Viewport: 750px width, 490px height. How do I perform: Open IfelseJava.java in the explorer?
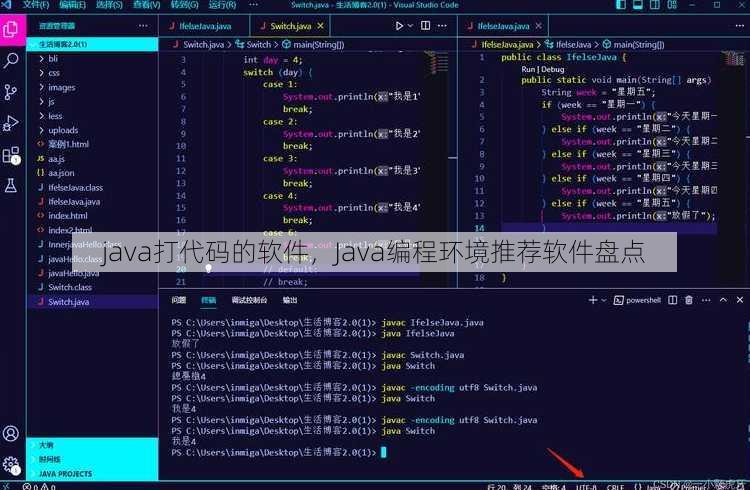[x=92, y=202]
